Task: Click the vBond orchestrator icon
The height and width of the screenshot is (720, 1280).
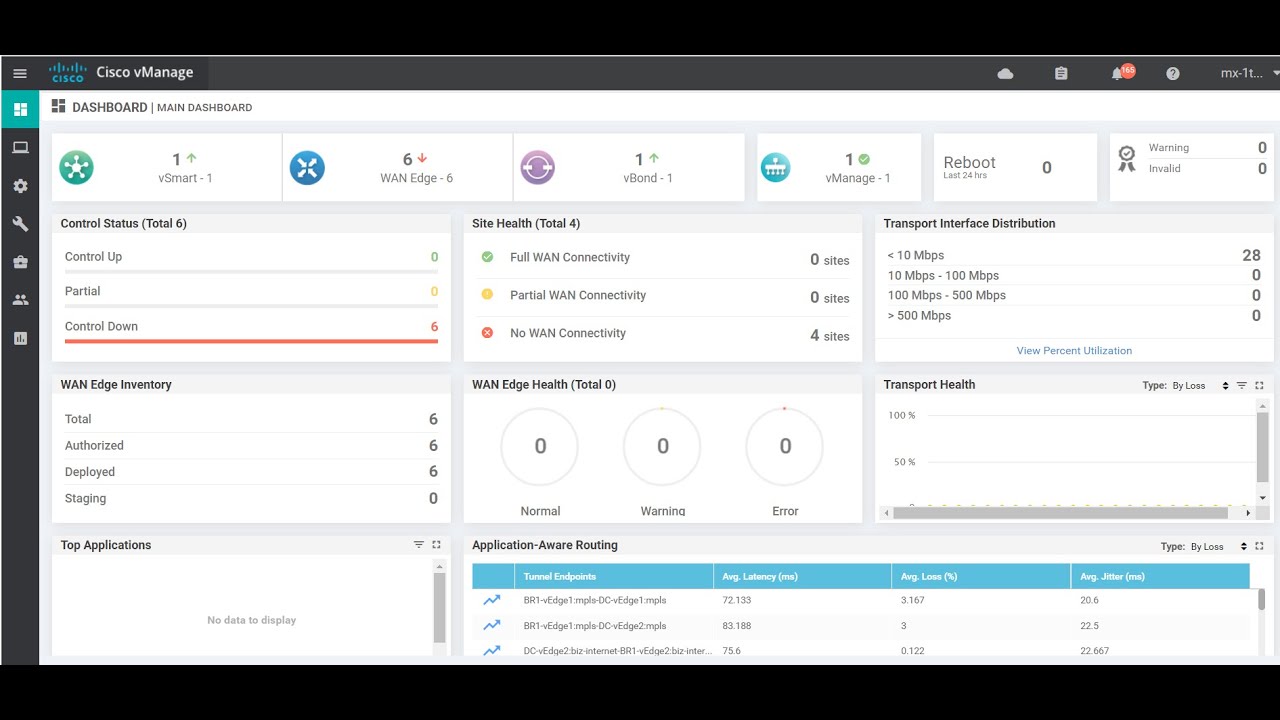Action: pos(537,167)
